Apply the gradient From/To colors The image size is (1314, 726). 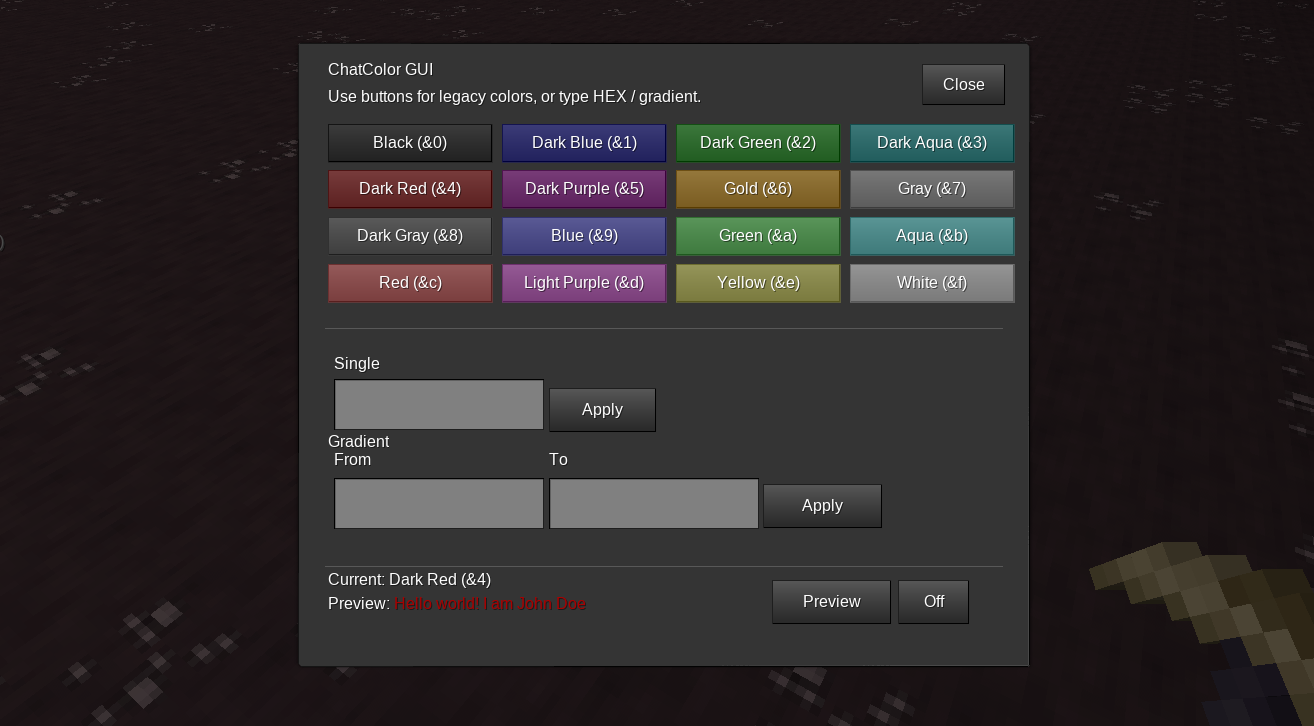(x=822, y=506)
